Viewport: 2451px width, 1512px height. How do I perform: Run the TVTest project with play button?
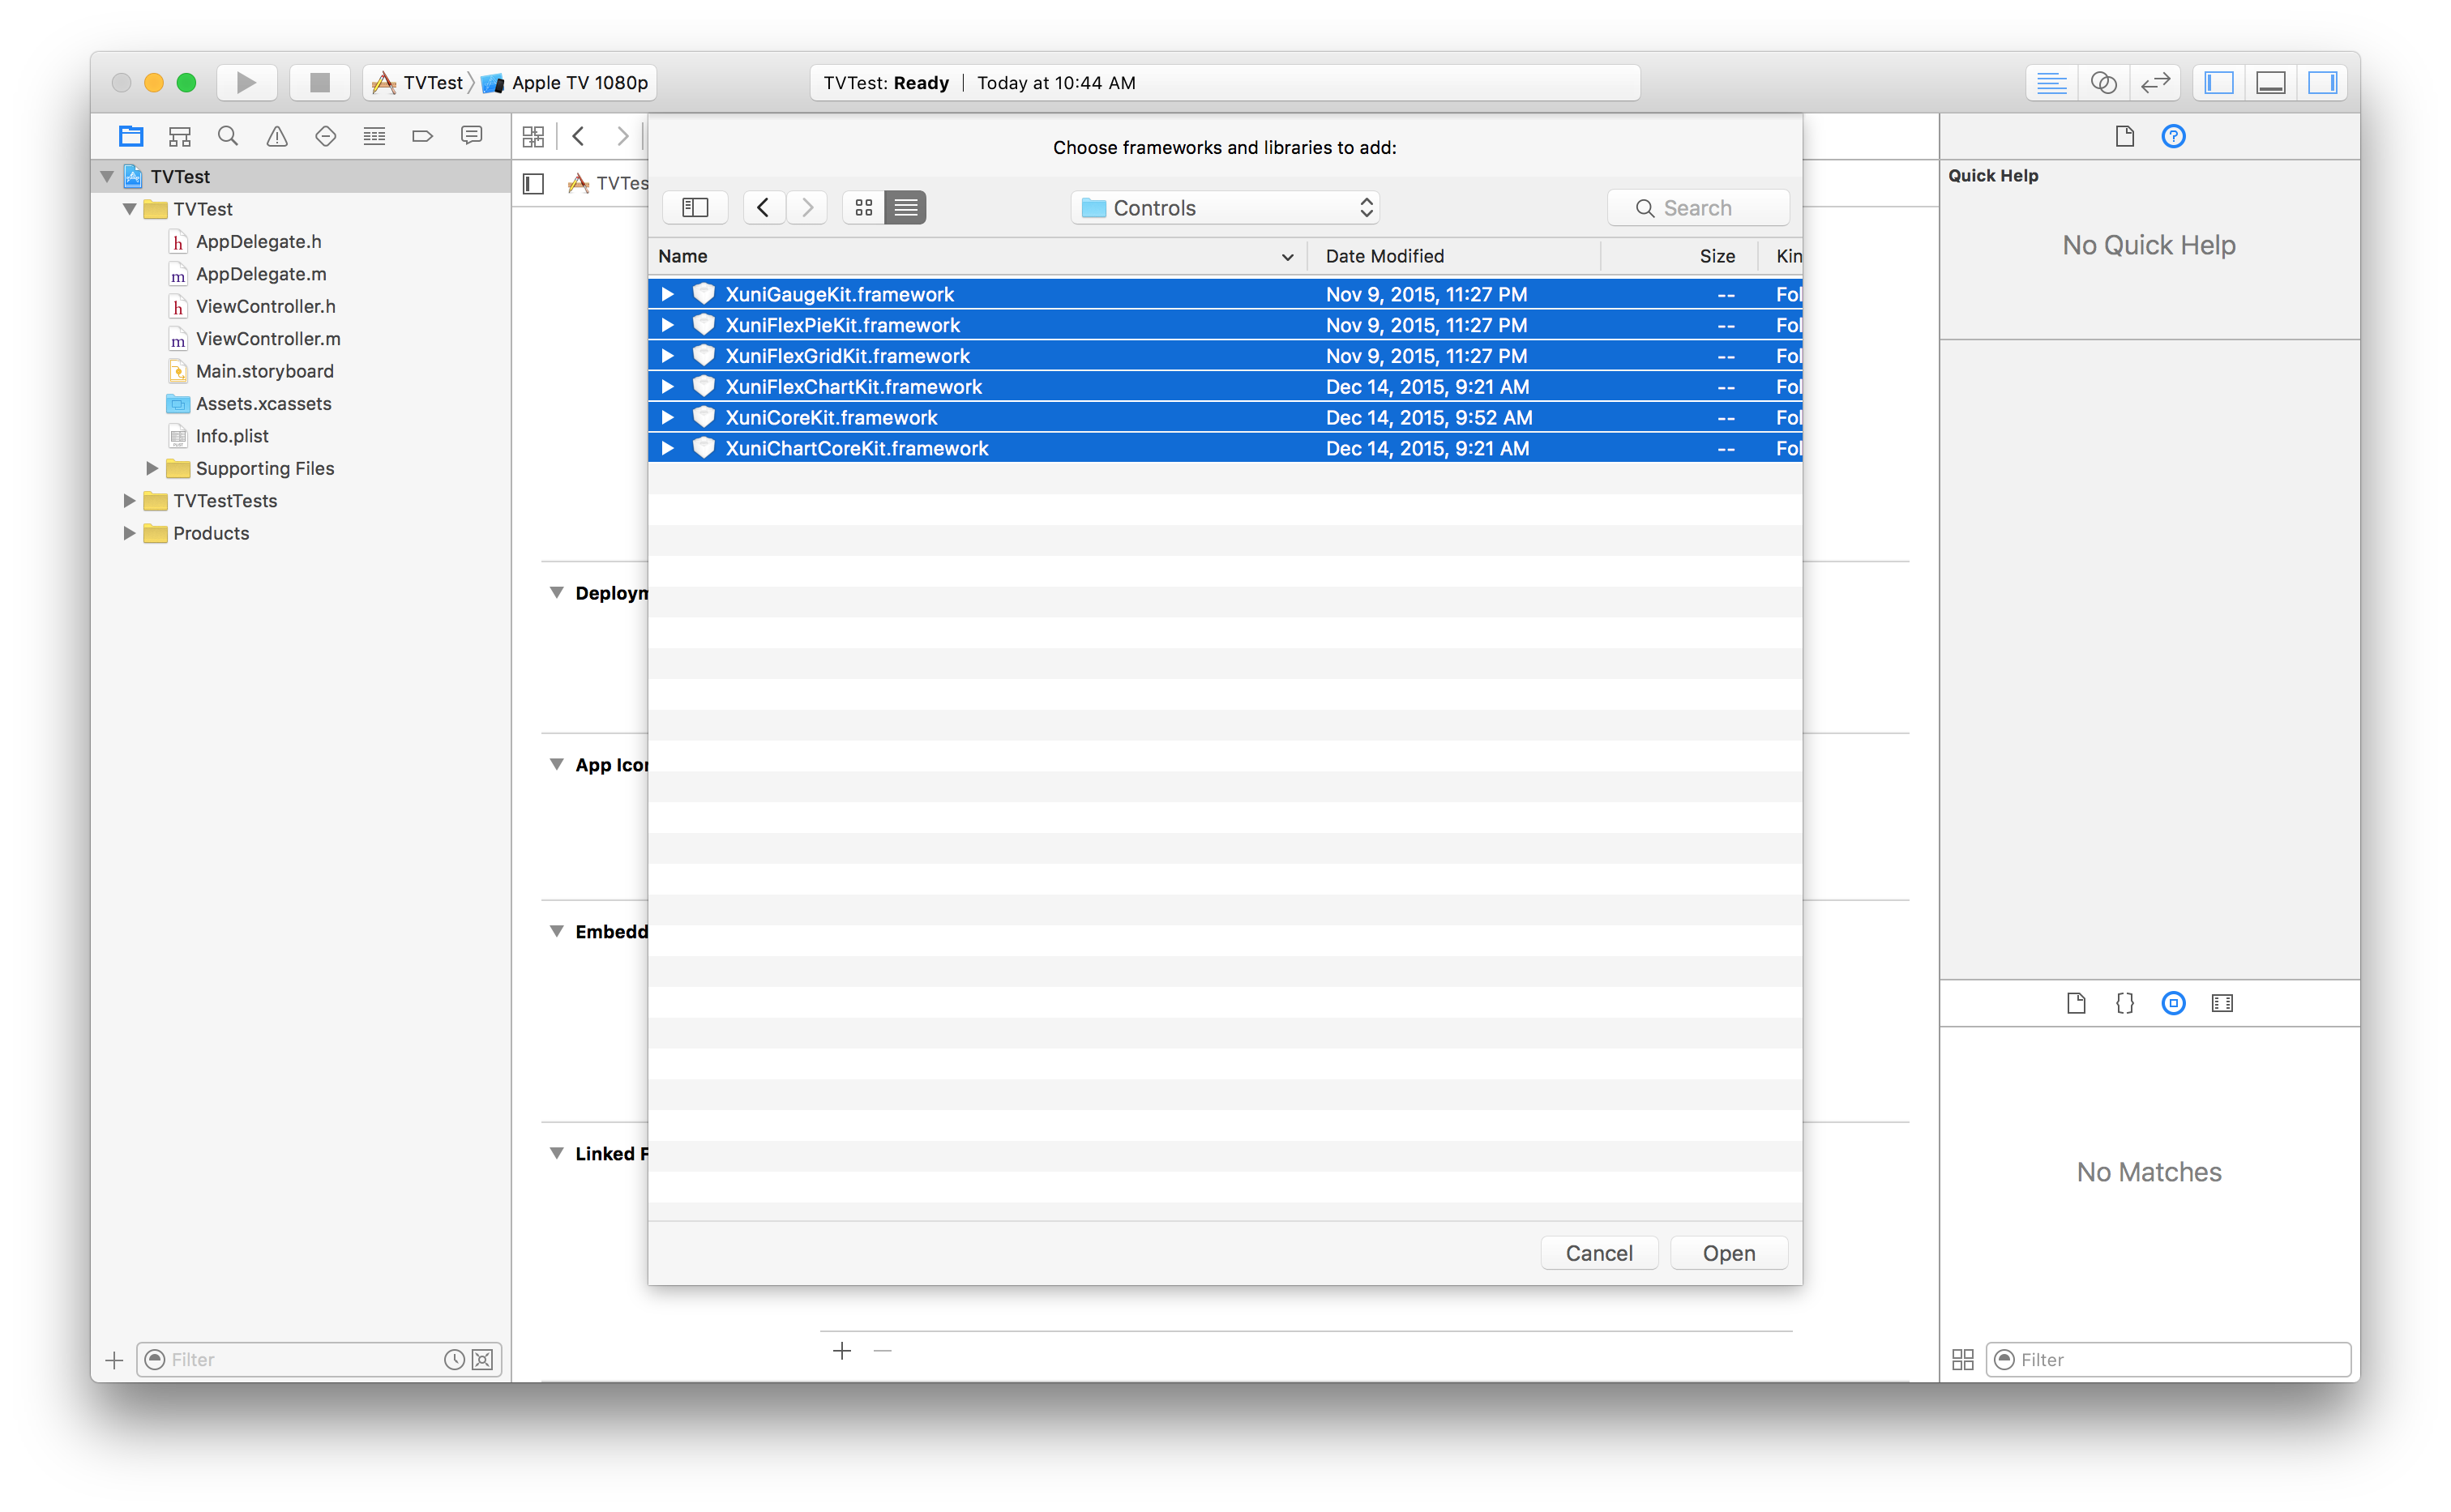tap(246, 82)
